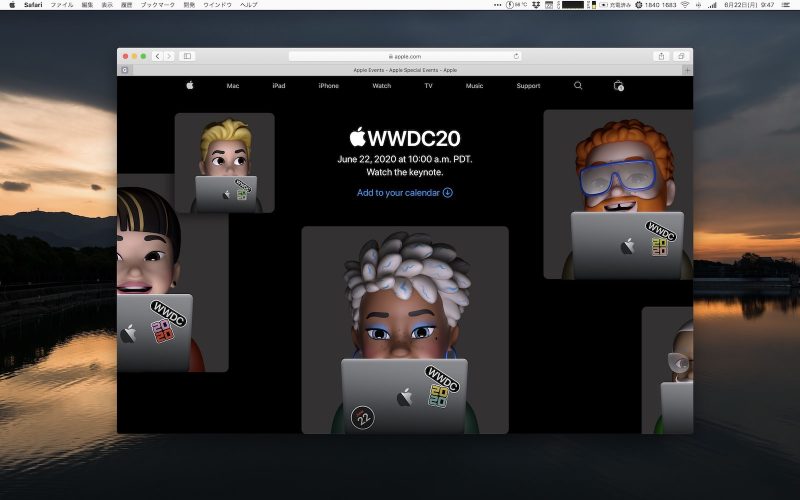
Task: Click the three-dots overflow icon in menu bar
Action: [497, 5]
